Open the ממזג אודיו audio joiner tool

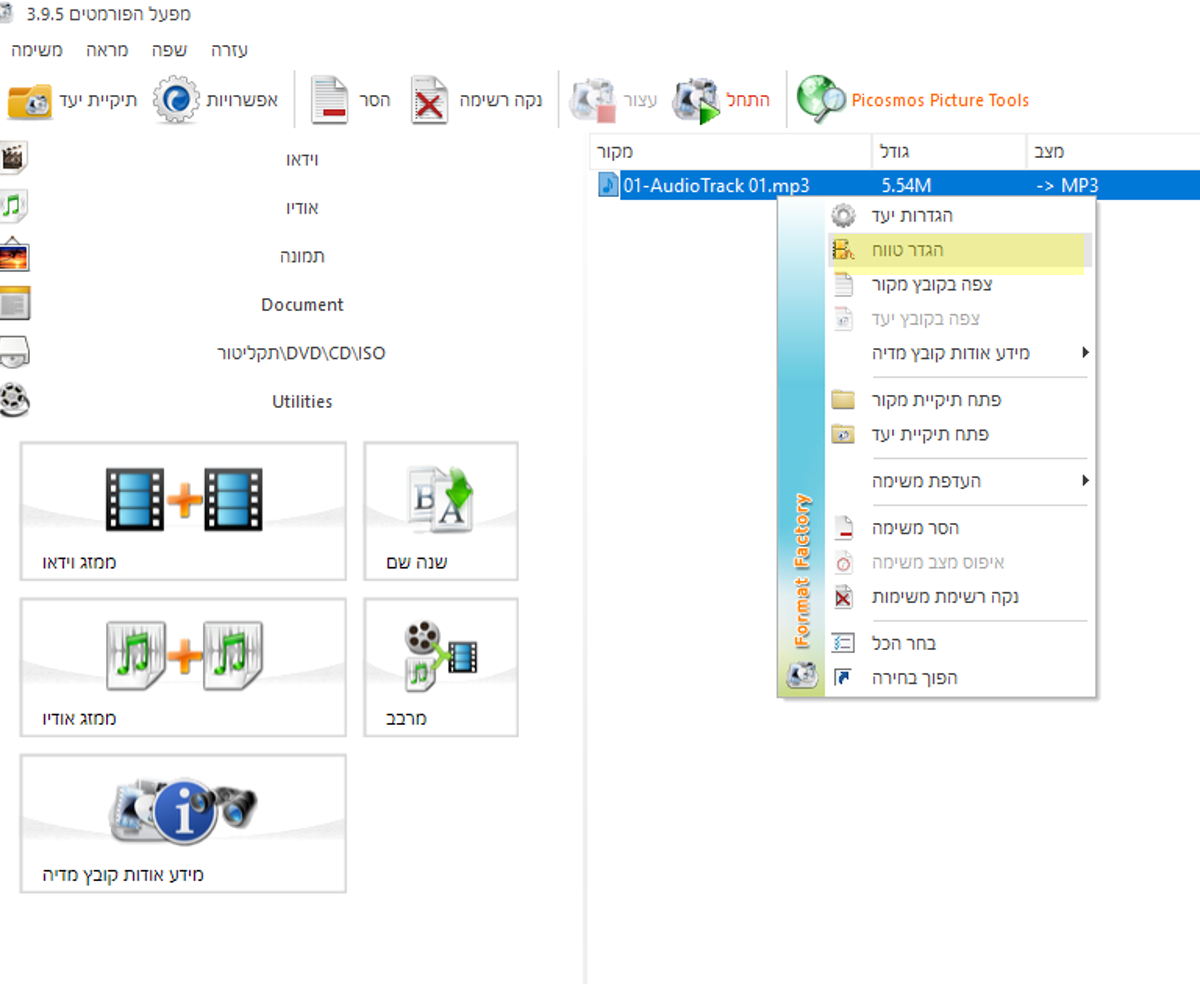pos(183,667)
